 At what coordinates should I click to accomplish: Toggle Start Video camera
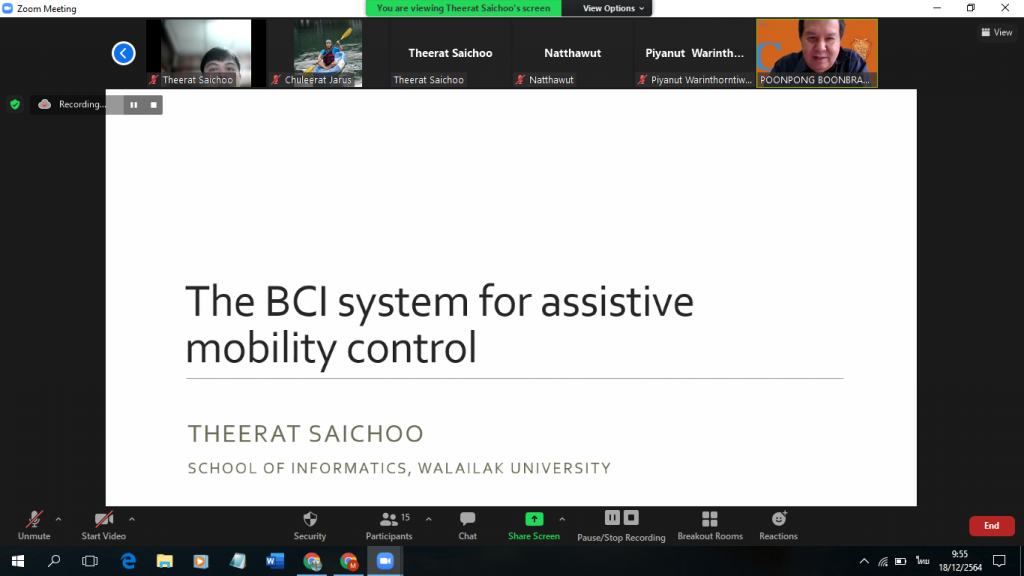tap(103, 519)
